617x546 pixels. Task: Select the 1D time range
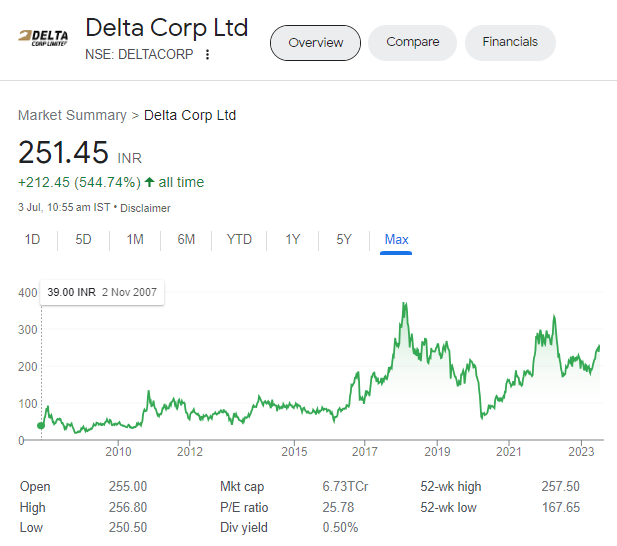pyautogui.click(x=33, y=240)
